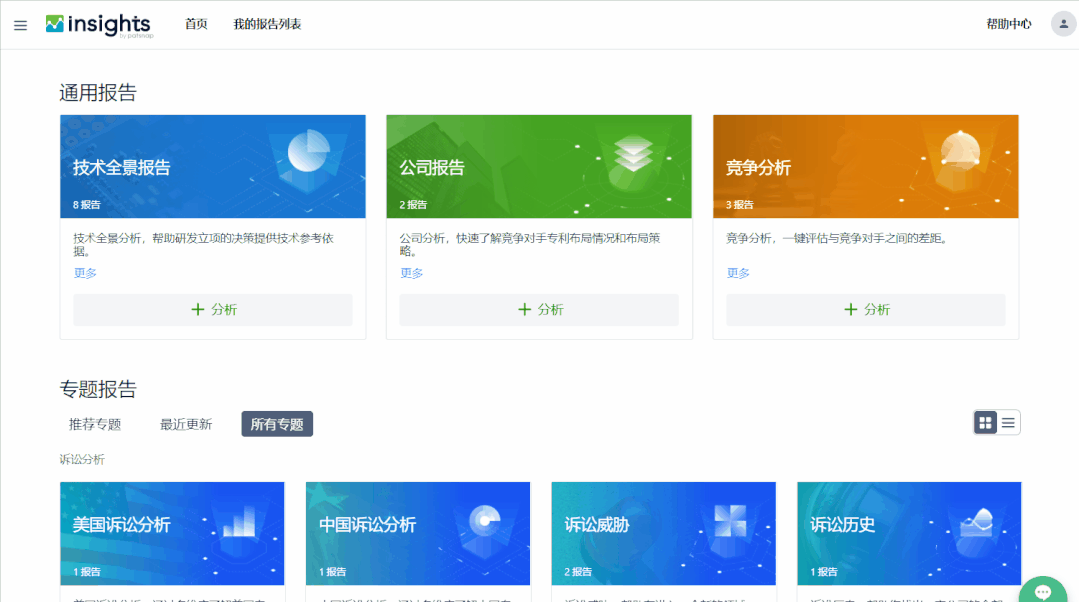Toggle the 所有专题 filter
Viewport: 1079px width, 602px height.
tap(276, 423)
